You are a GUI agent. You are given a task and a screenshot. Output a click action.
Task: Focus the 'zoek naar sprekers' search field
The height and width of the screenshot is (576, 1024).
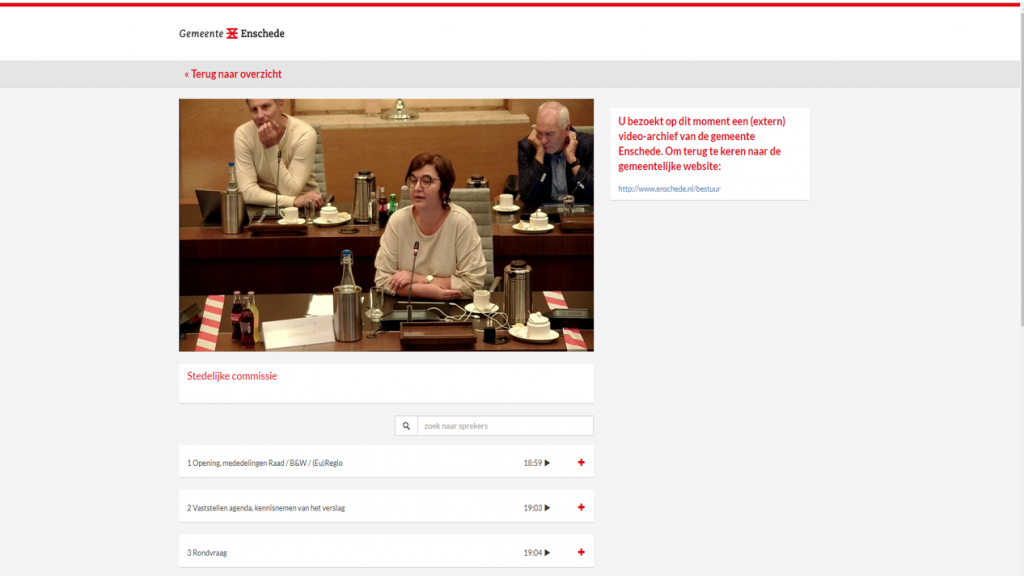504,426
